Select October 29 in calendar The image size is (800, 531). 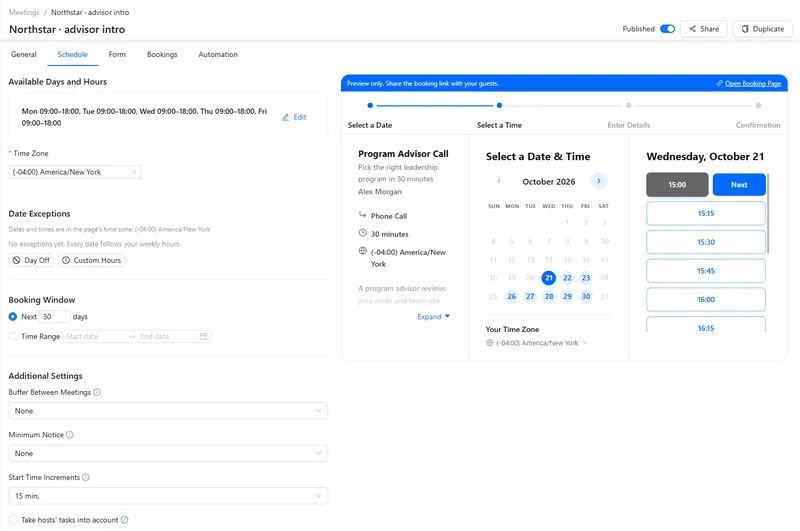567,296
